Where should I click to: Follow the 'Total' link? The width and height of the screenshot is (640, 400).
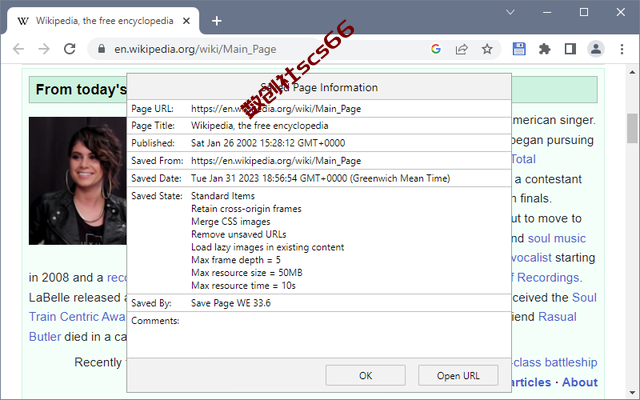pyautogui.click(x=524, y=159)
